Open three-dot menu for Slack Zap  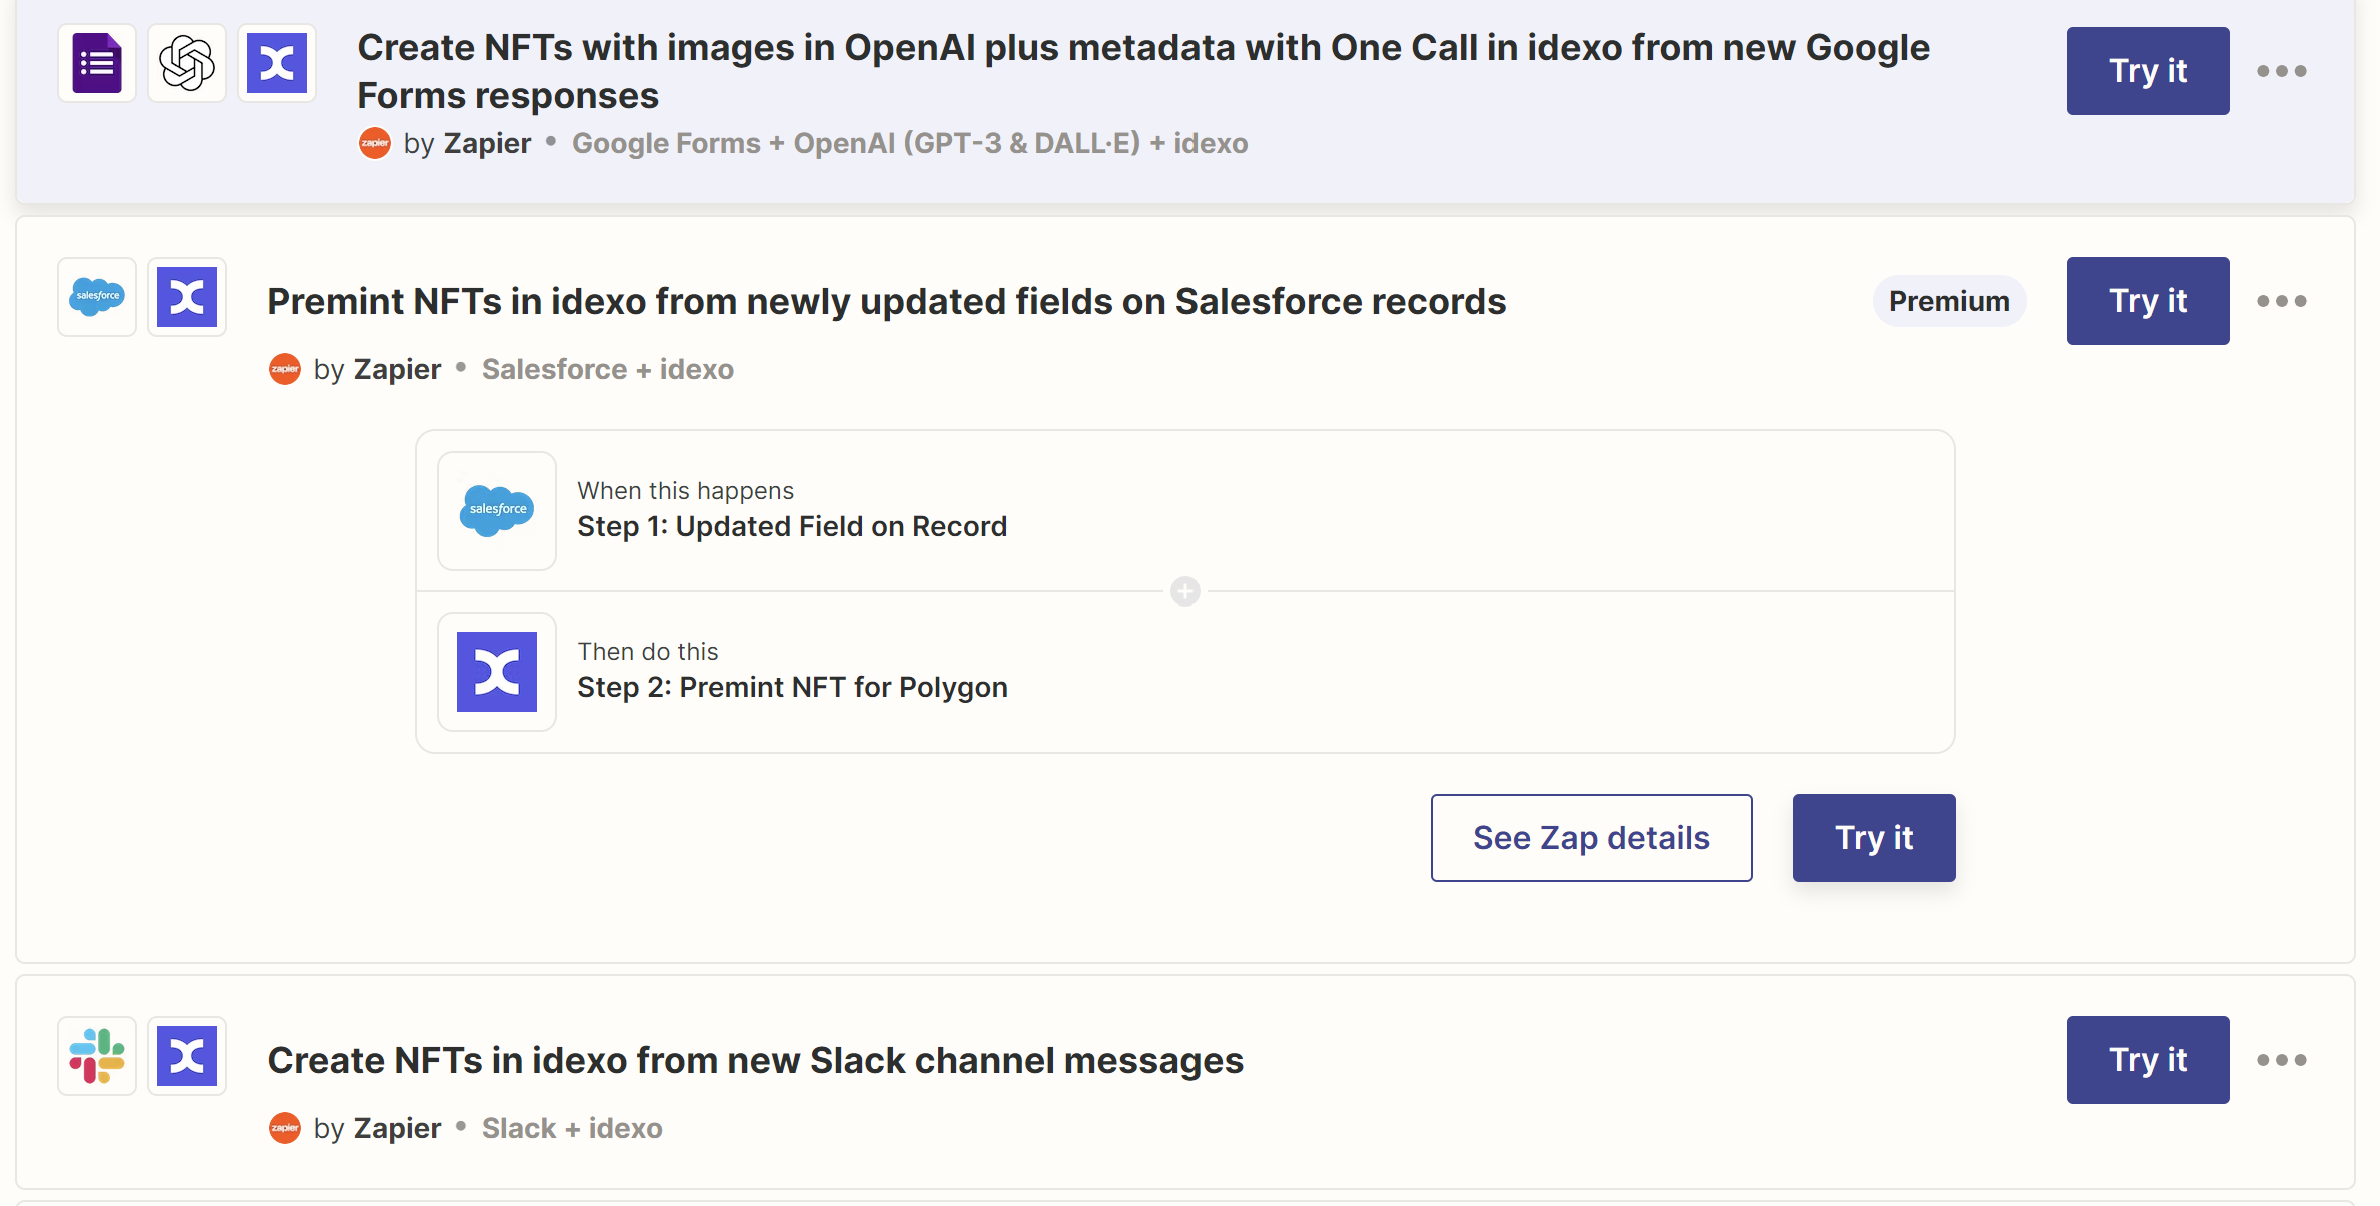pos(2281,1060)
